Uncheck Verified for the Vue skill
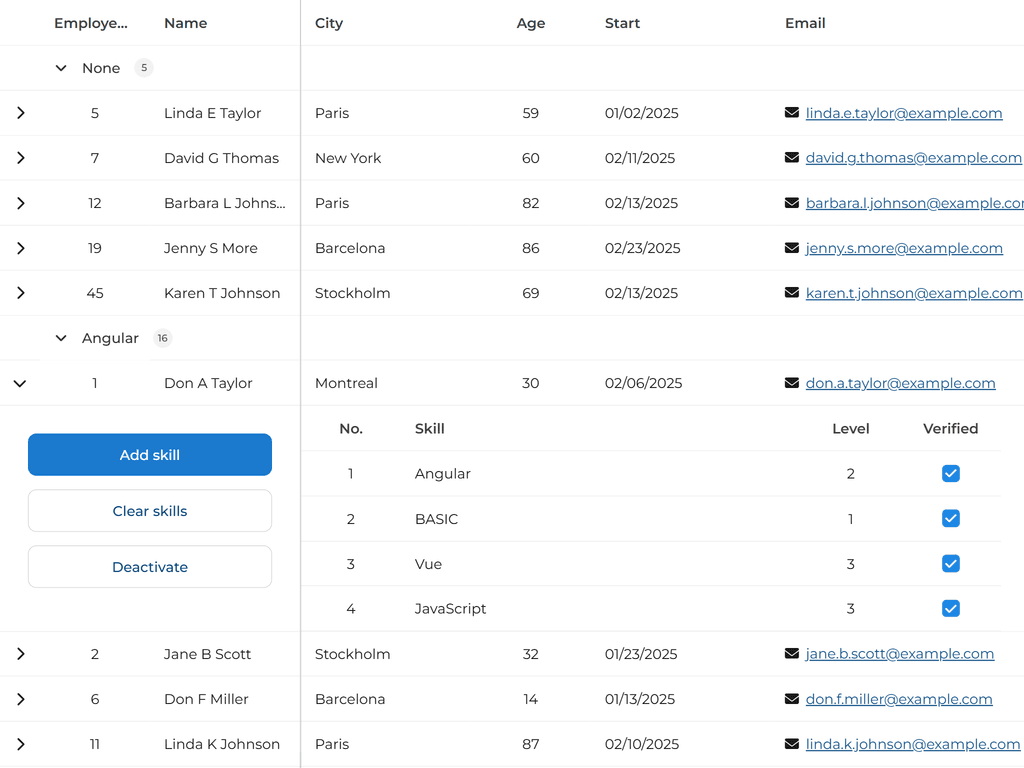1024x768 pixels. pyautogui.click(x=951, y=563)
